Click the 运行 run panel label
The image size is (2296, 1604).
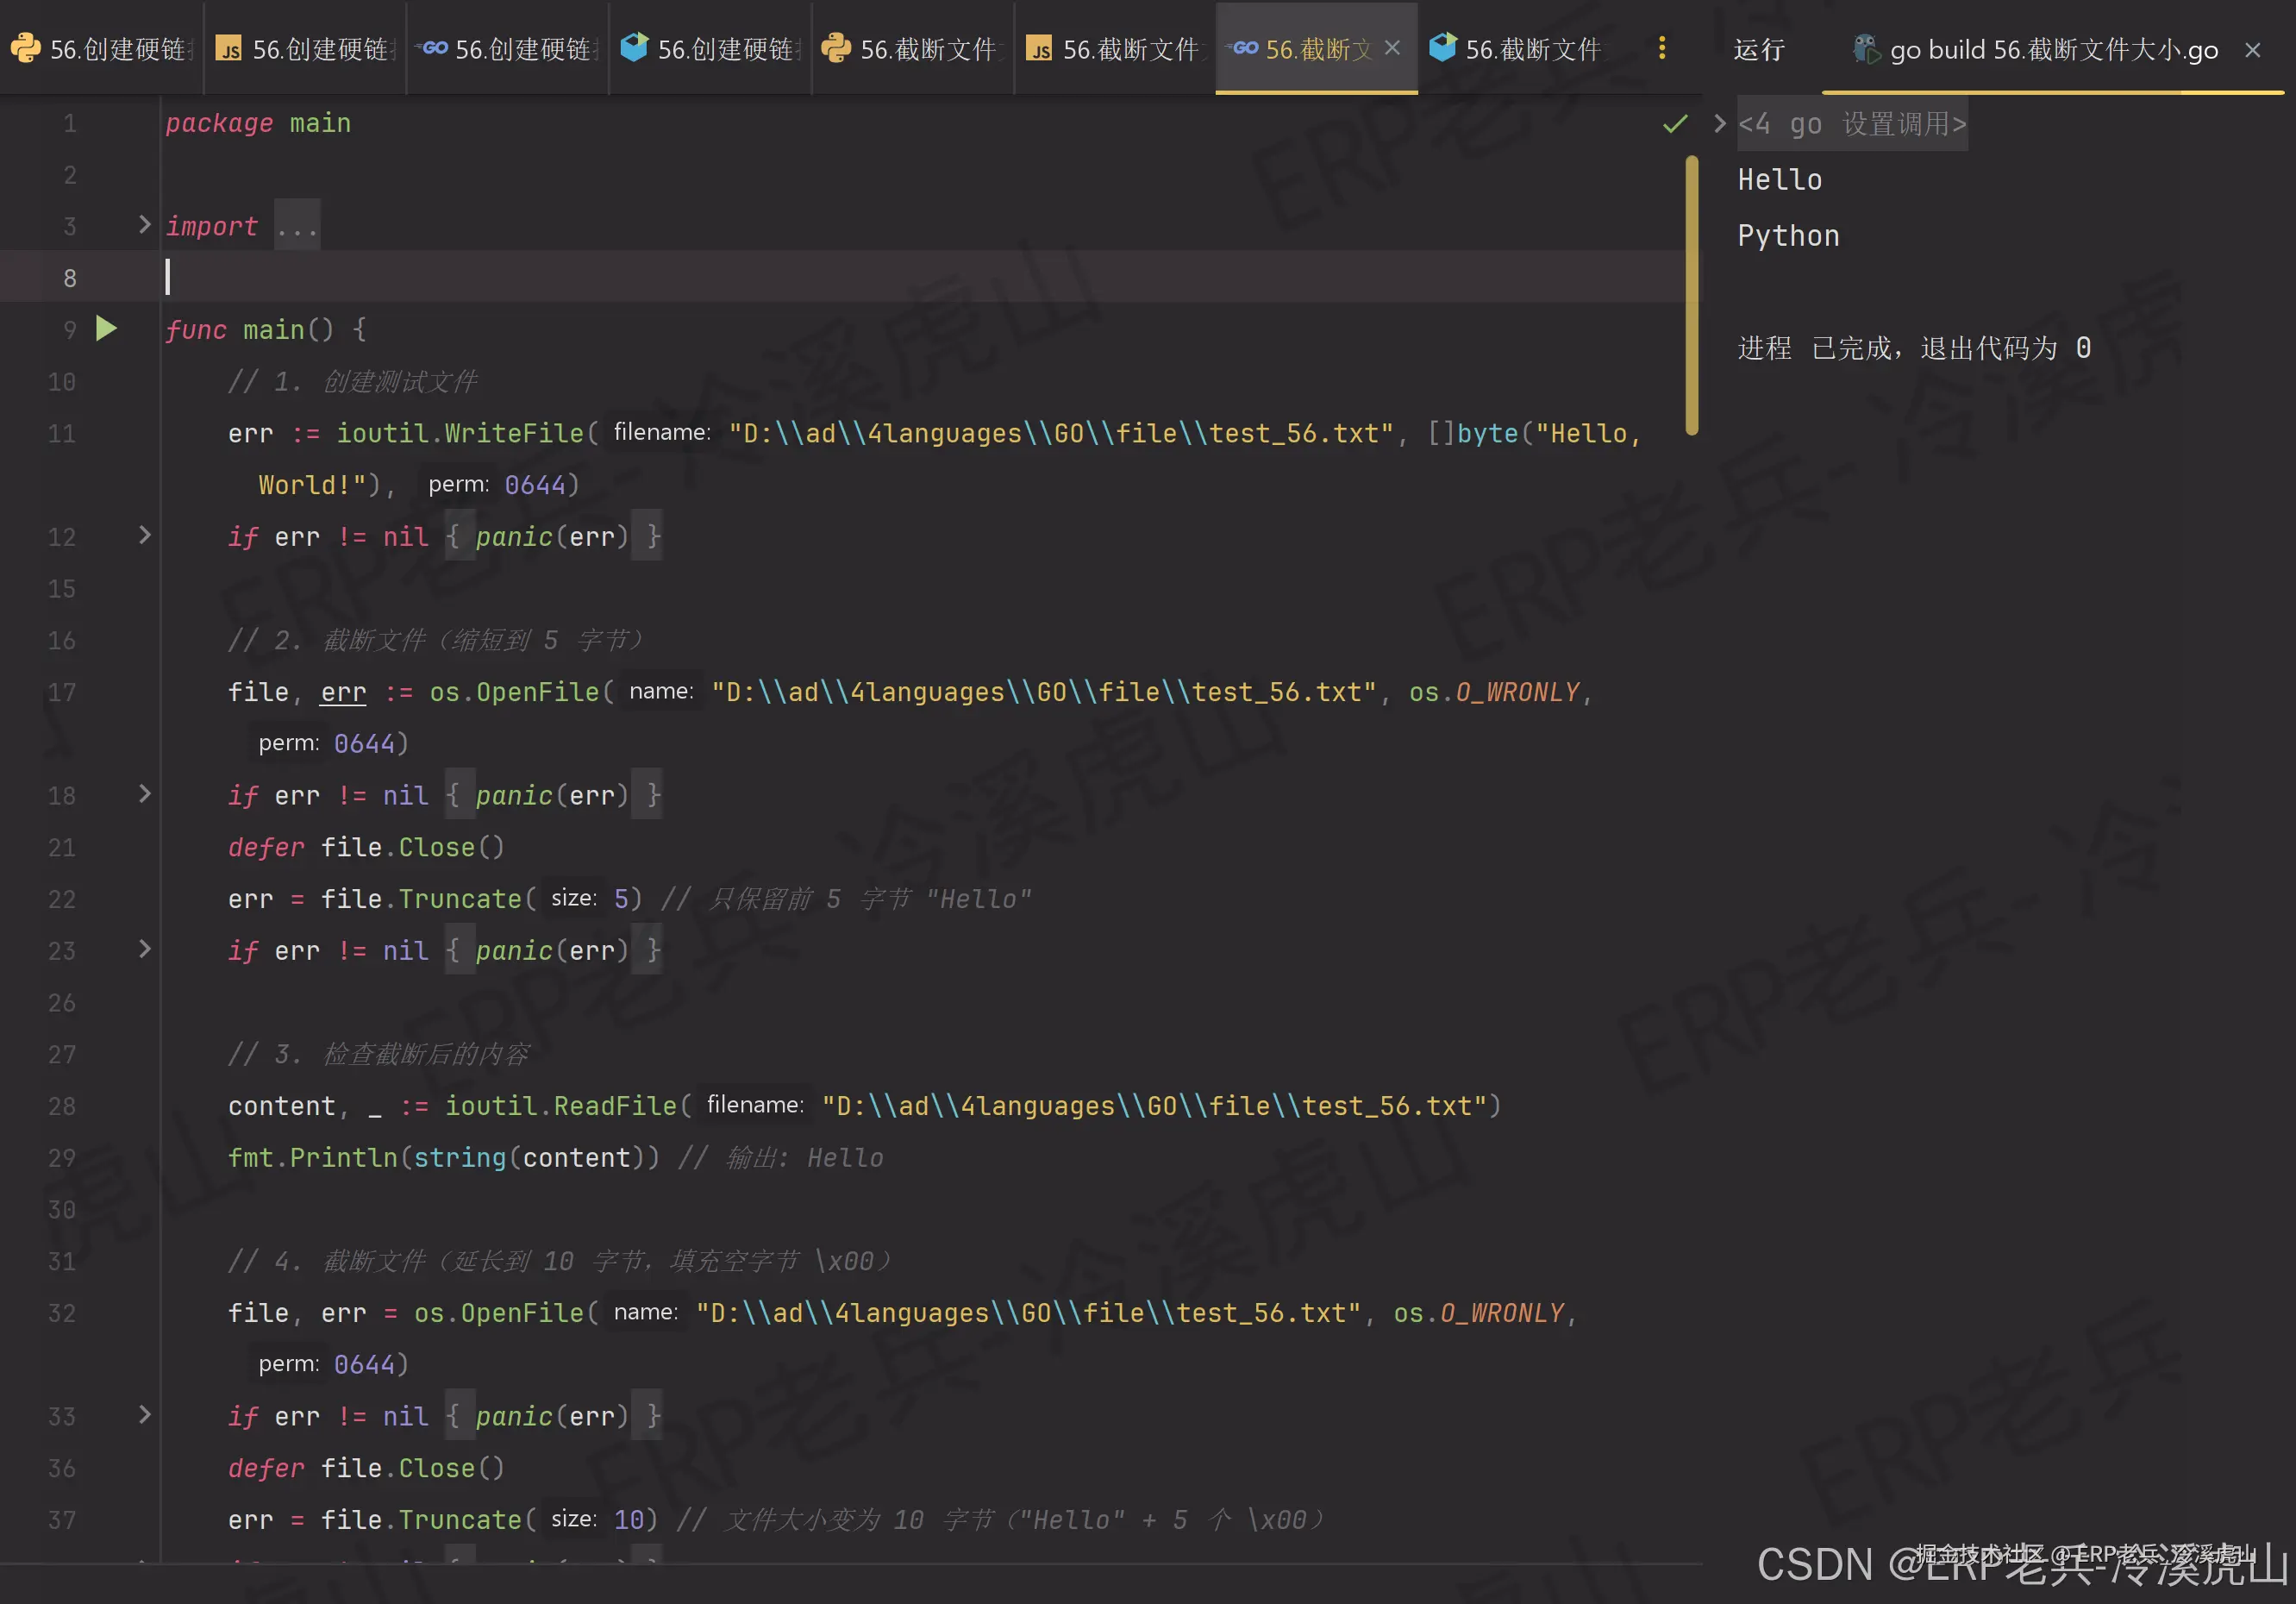1758,50
